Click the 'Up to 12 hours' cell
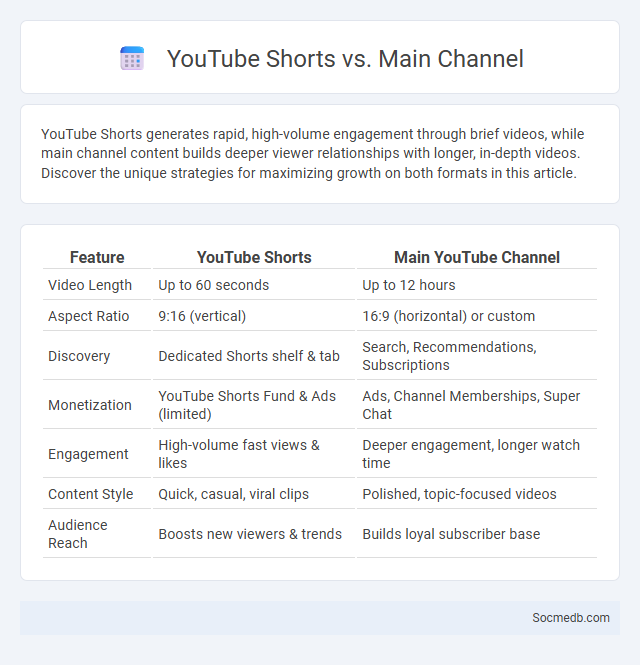Screen dimensions: 640x665 (x=477, y=285)
